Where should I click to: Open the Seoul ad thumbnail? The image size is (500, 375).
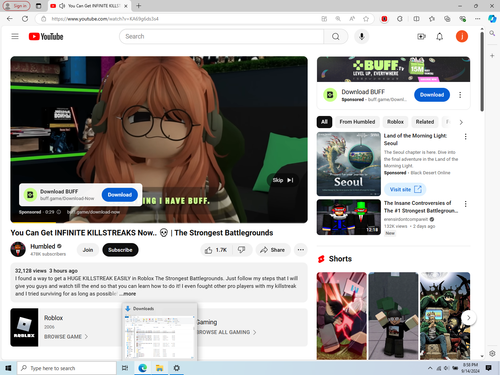pos(349,164)
